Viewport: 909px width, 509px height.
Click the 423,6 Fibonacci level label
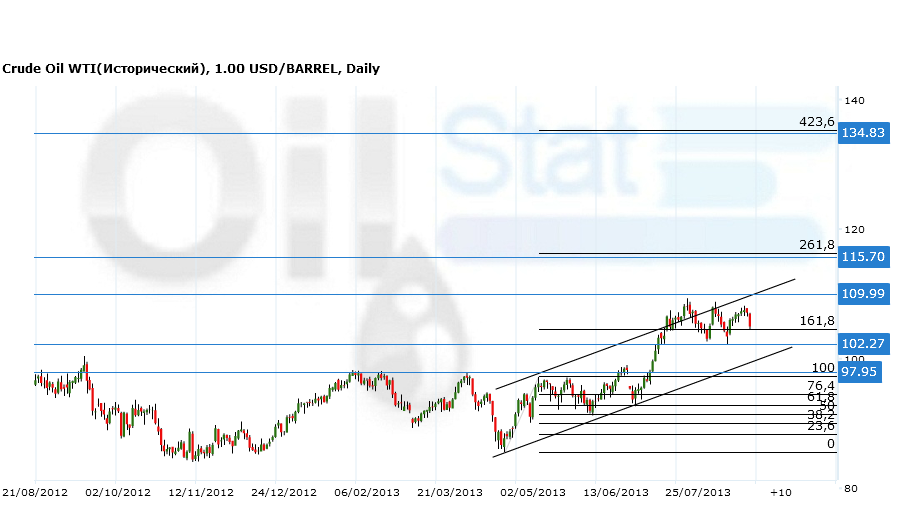(x=817, y=122)
